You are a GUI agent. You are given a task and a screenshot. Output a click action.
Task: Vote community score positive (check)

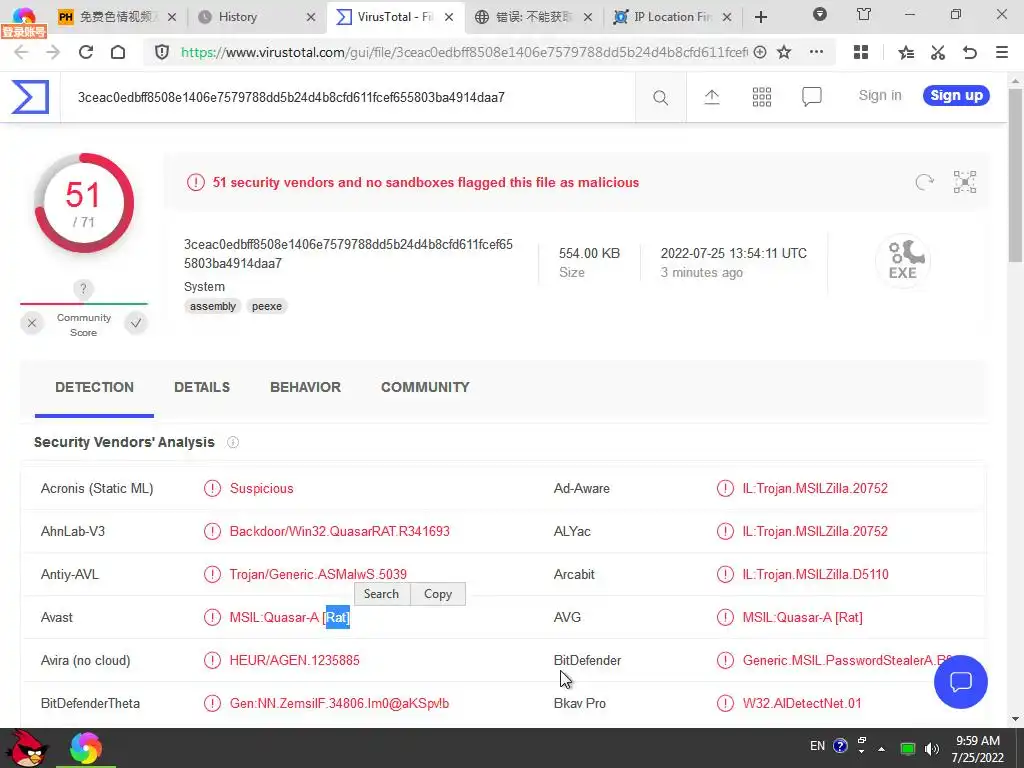point(136,323)
